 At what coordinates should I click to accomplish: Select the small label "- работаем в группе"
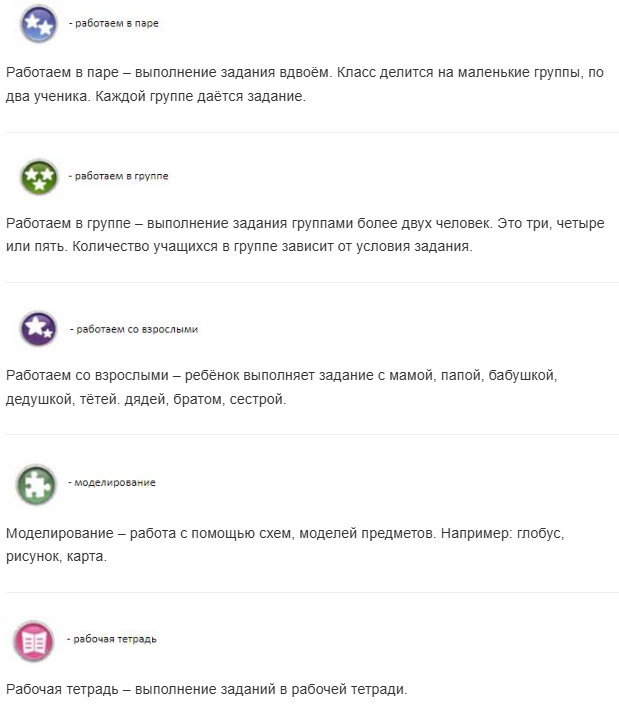click(x=118, y=176)
